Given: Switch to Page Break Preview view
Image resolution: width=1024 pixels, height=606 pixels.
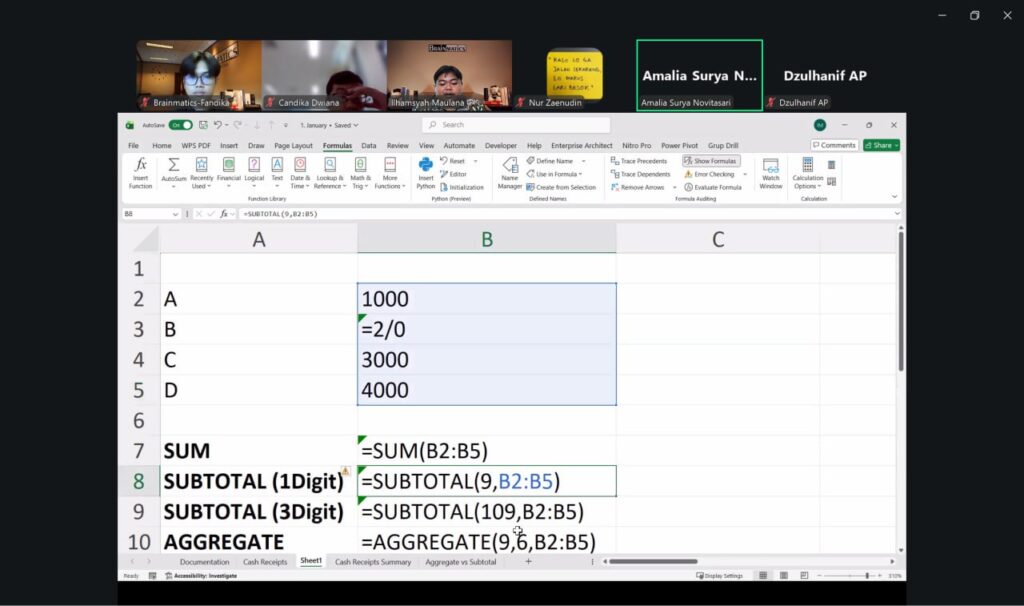Looking at the screenshot, I should 802,576.
